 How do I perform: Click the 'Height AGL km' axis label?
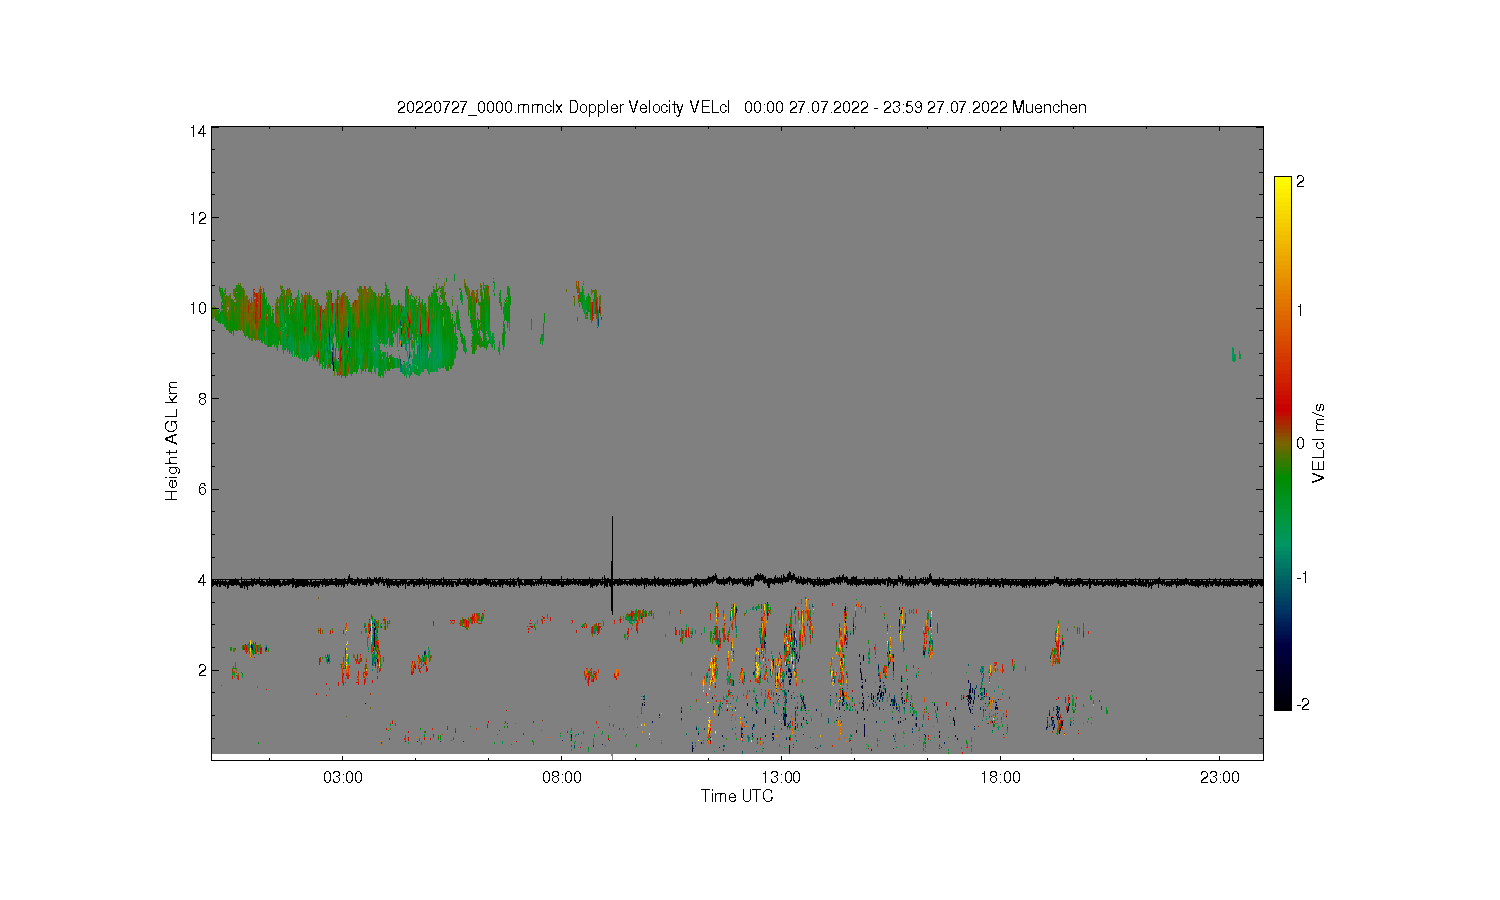point(172,441)
